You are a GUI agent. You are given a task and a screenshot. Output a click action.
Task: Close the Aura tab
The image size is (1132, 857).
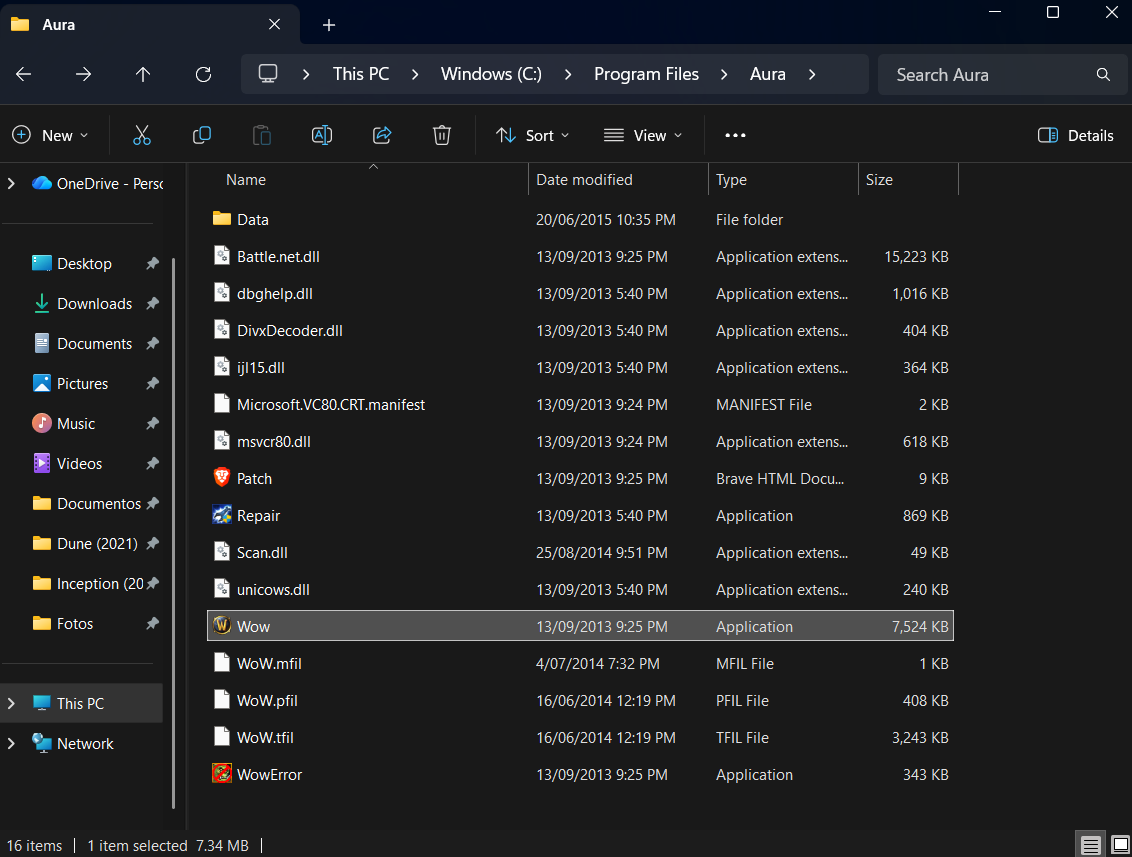pos(274,25)
